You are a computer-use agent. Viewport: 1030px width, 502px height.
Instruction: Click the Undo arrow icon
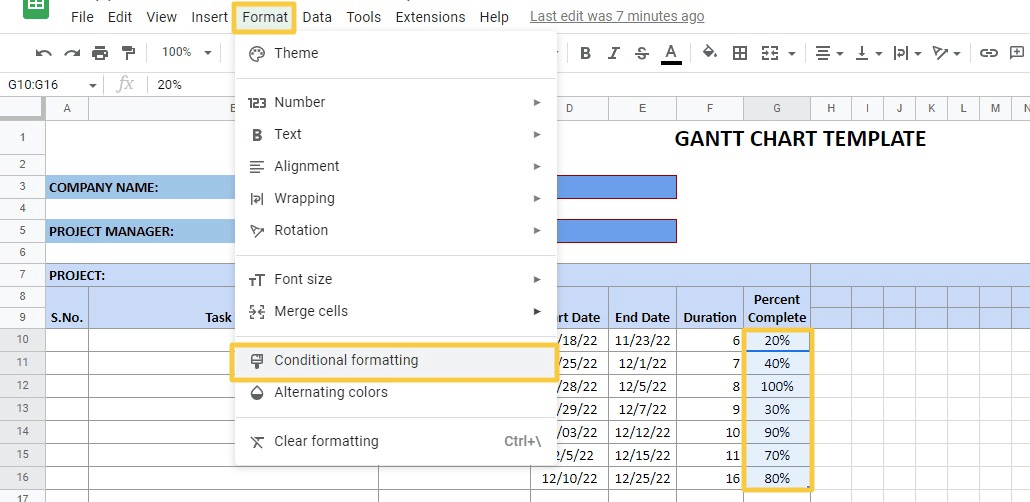pyautogui.click(x=44, y=53)
